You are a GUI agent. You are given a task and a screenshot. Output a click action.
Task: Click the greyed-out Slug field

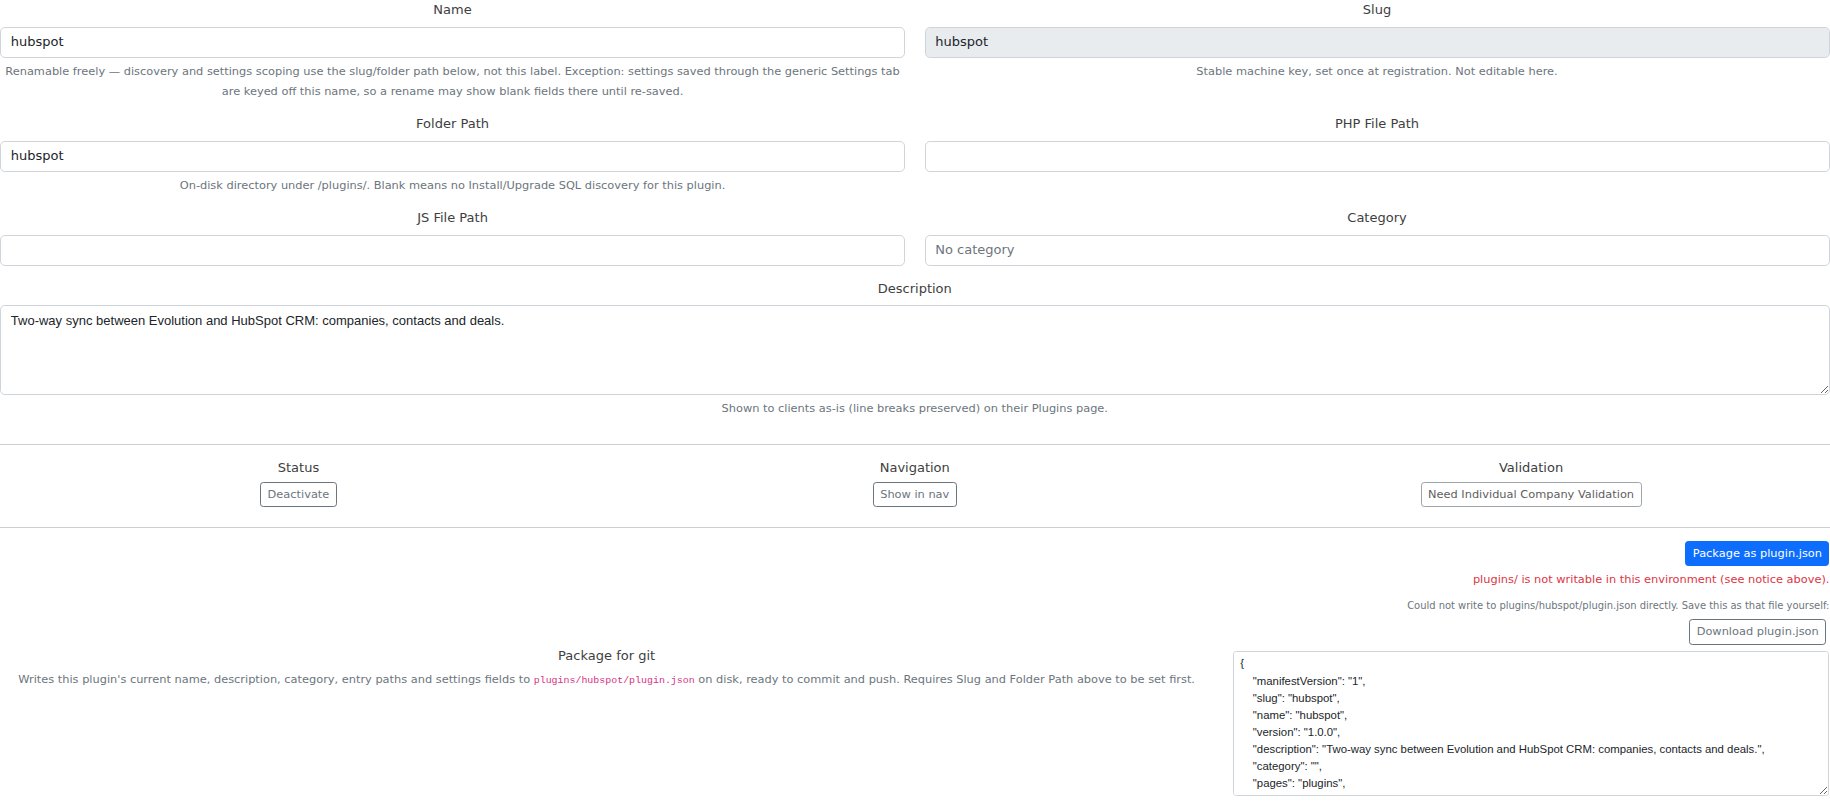click(1377, 42)
